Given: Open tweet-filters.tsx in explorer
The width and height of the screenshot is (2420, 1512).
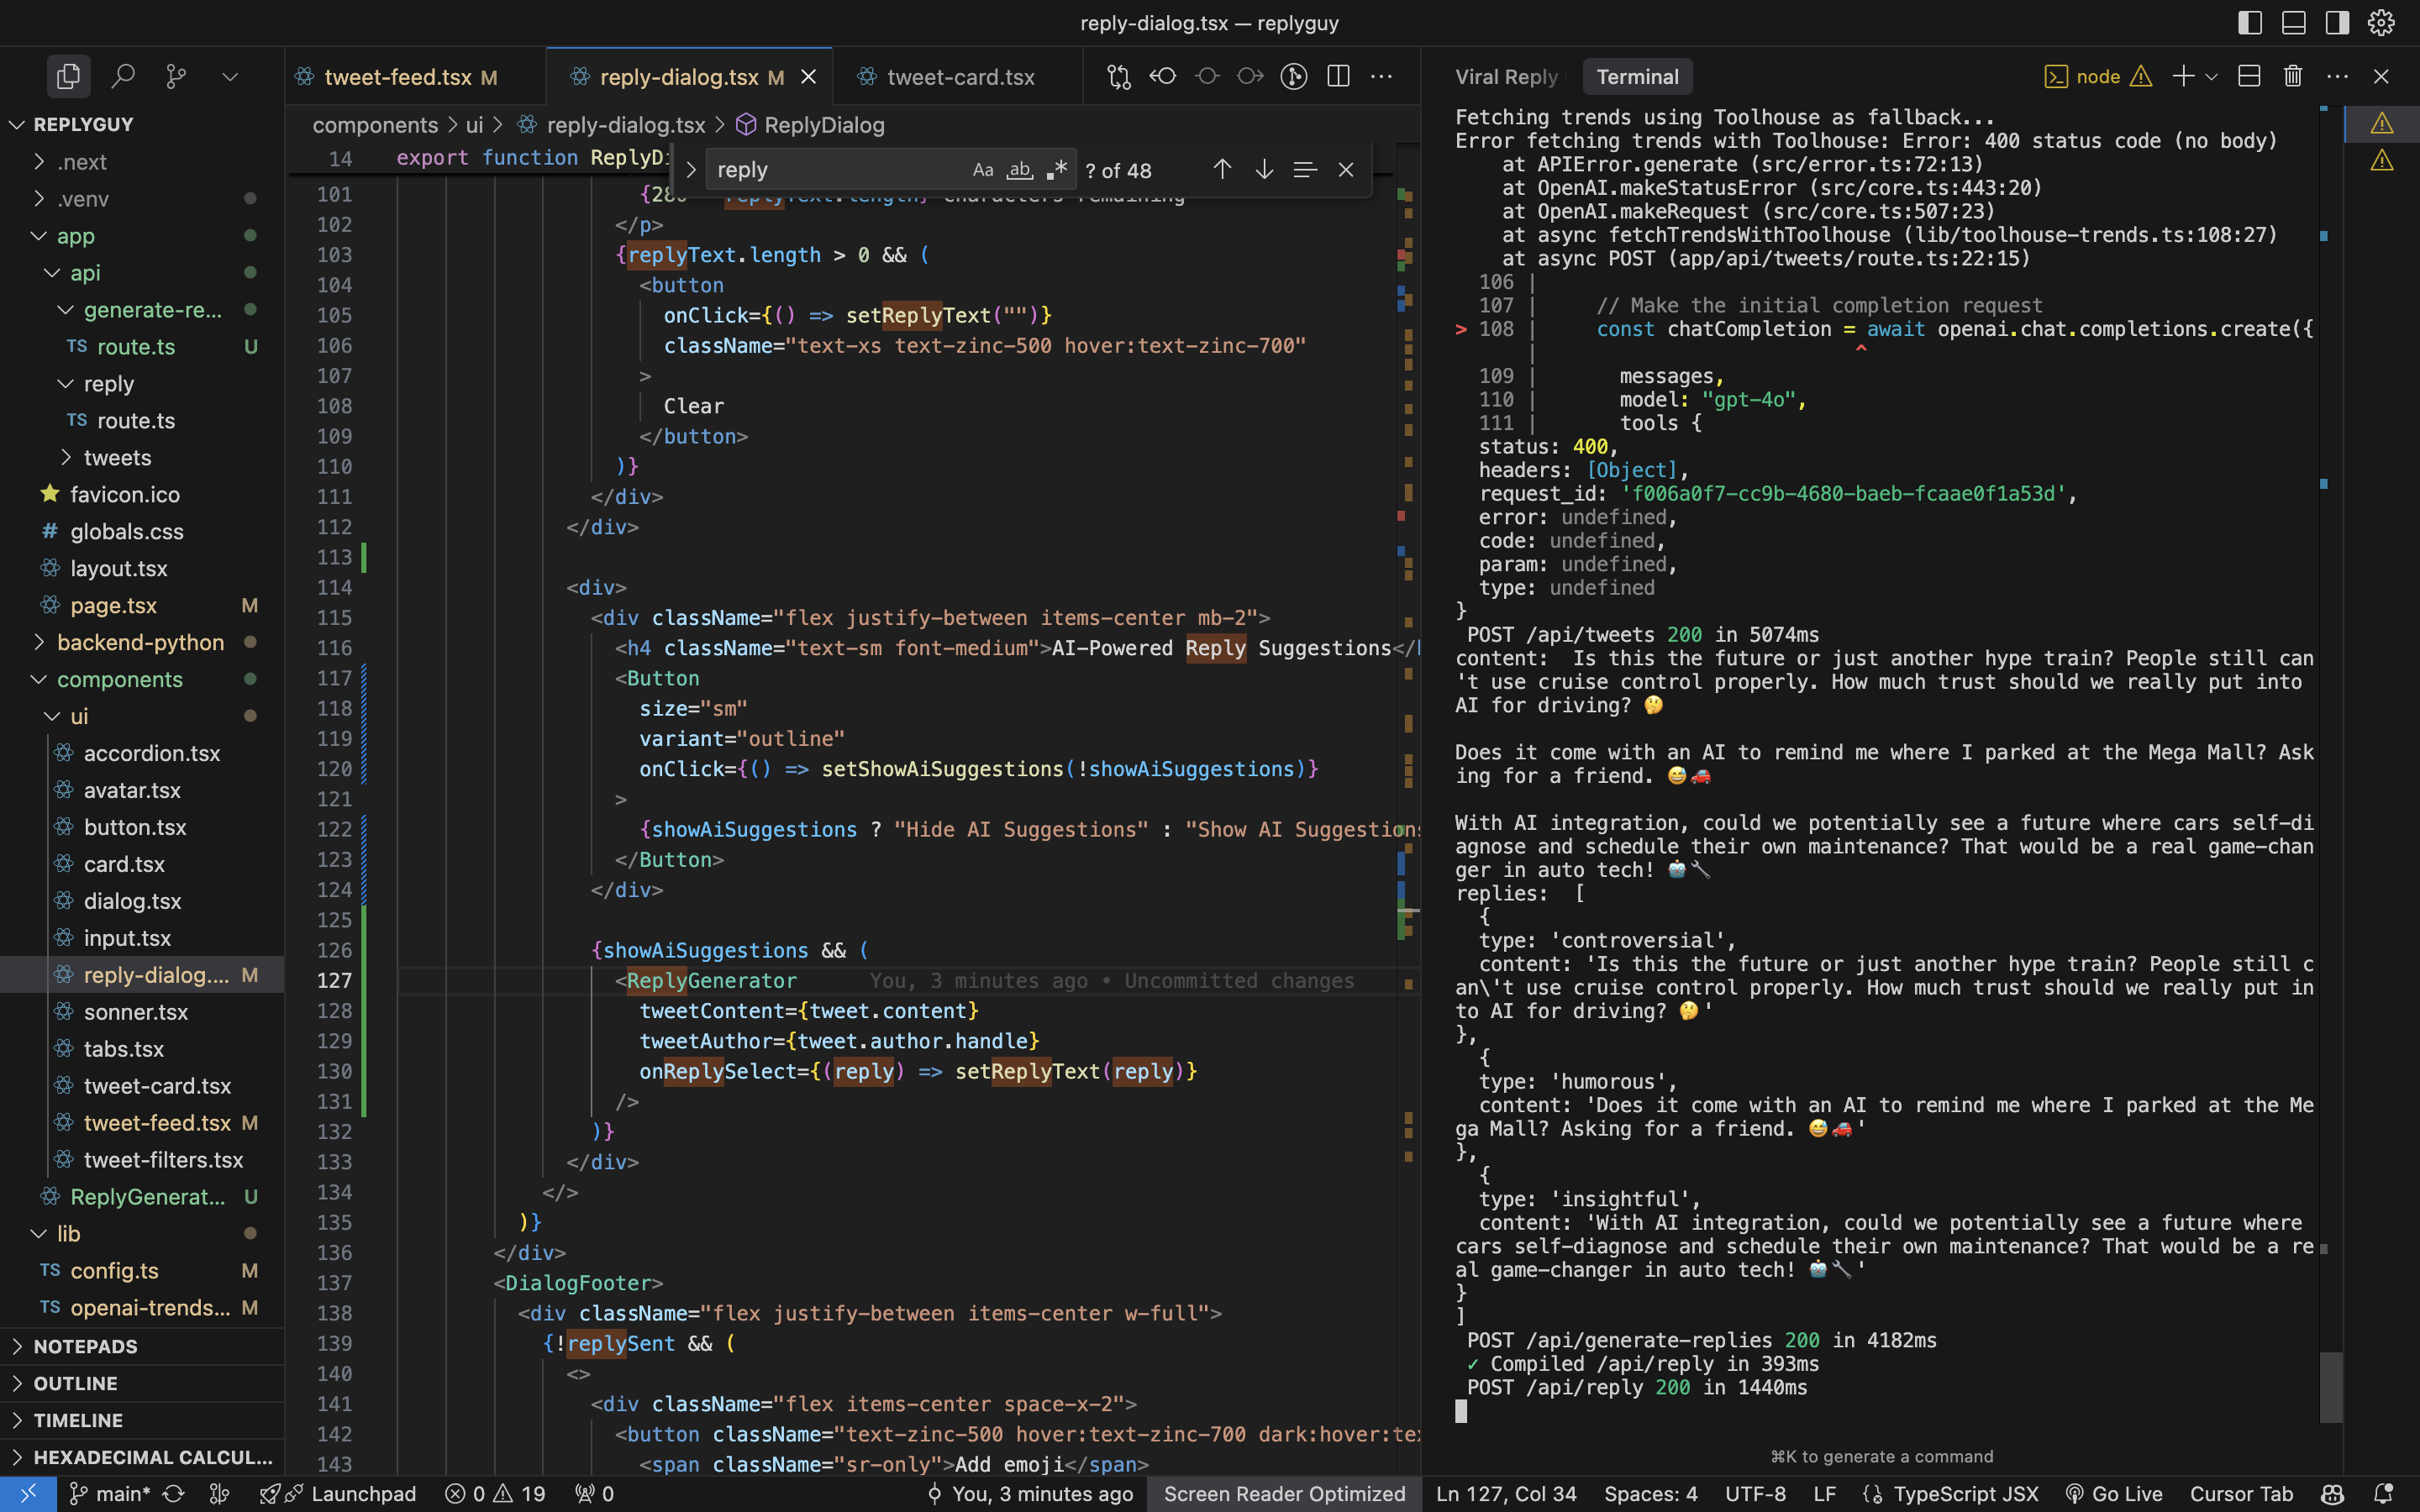Looking at the screenshot, I should pos(142,1160).
